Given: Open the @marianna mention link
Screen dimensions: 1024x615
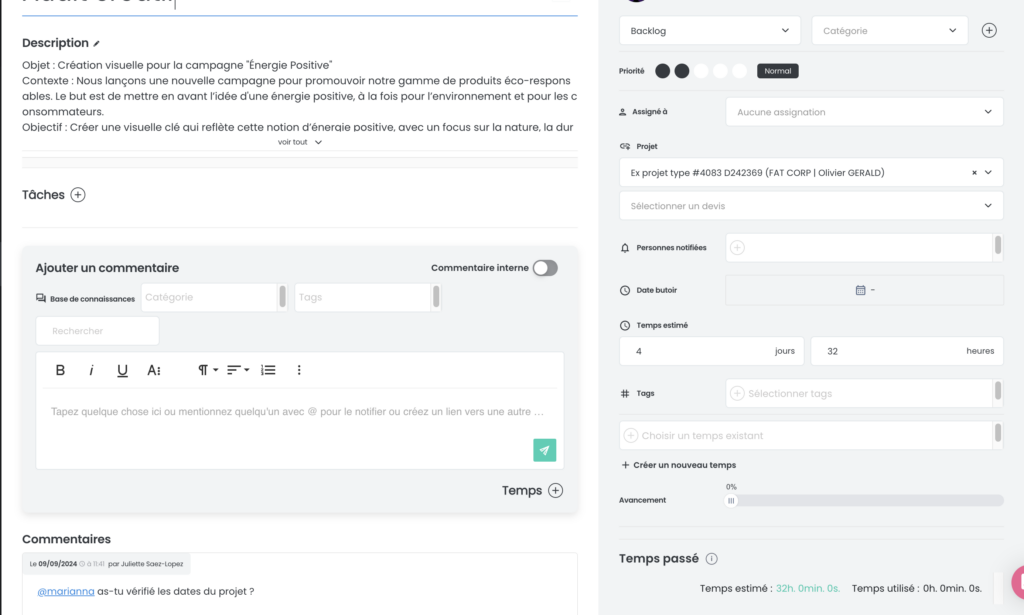Looking at the screenshot, I should pos(66,591).
